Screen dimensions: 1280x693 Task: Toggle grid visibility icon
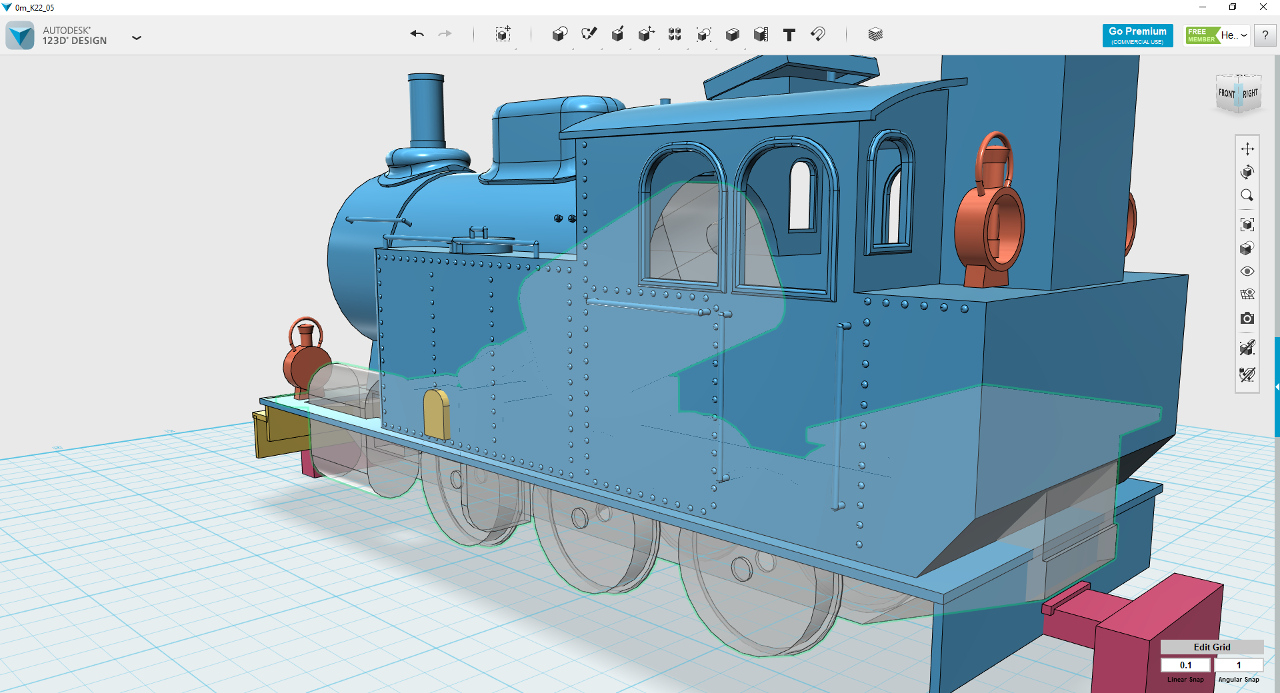[1247, 295]
